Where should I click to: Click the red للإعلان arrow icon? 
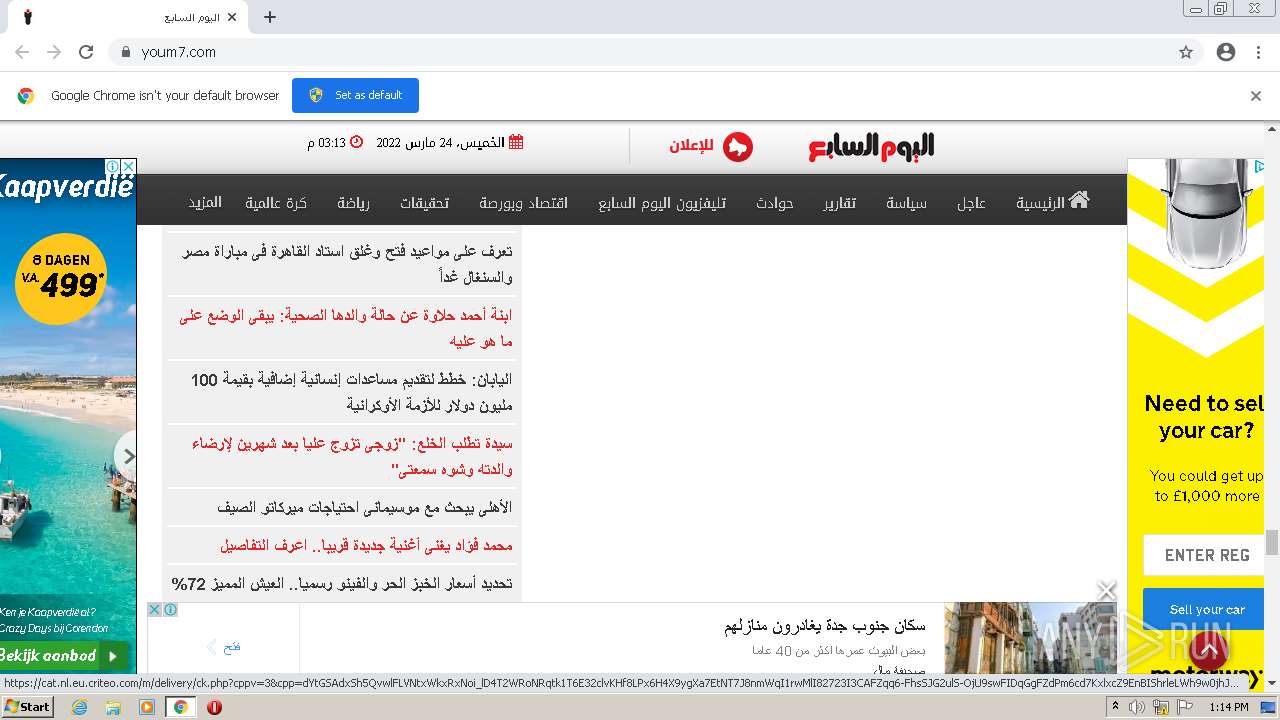pos(737,147)
